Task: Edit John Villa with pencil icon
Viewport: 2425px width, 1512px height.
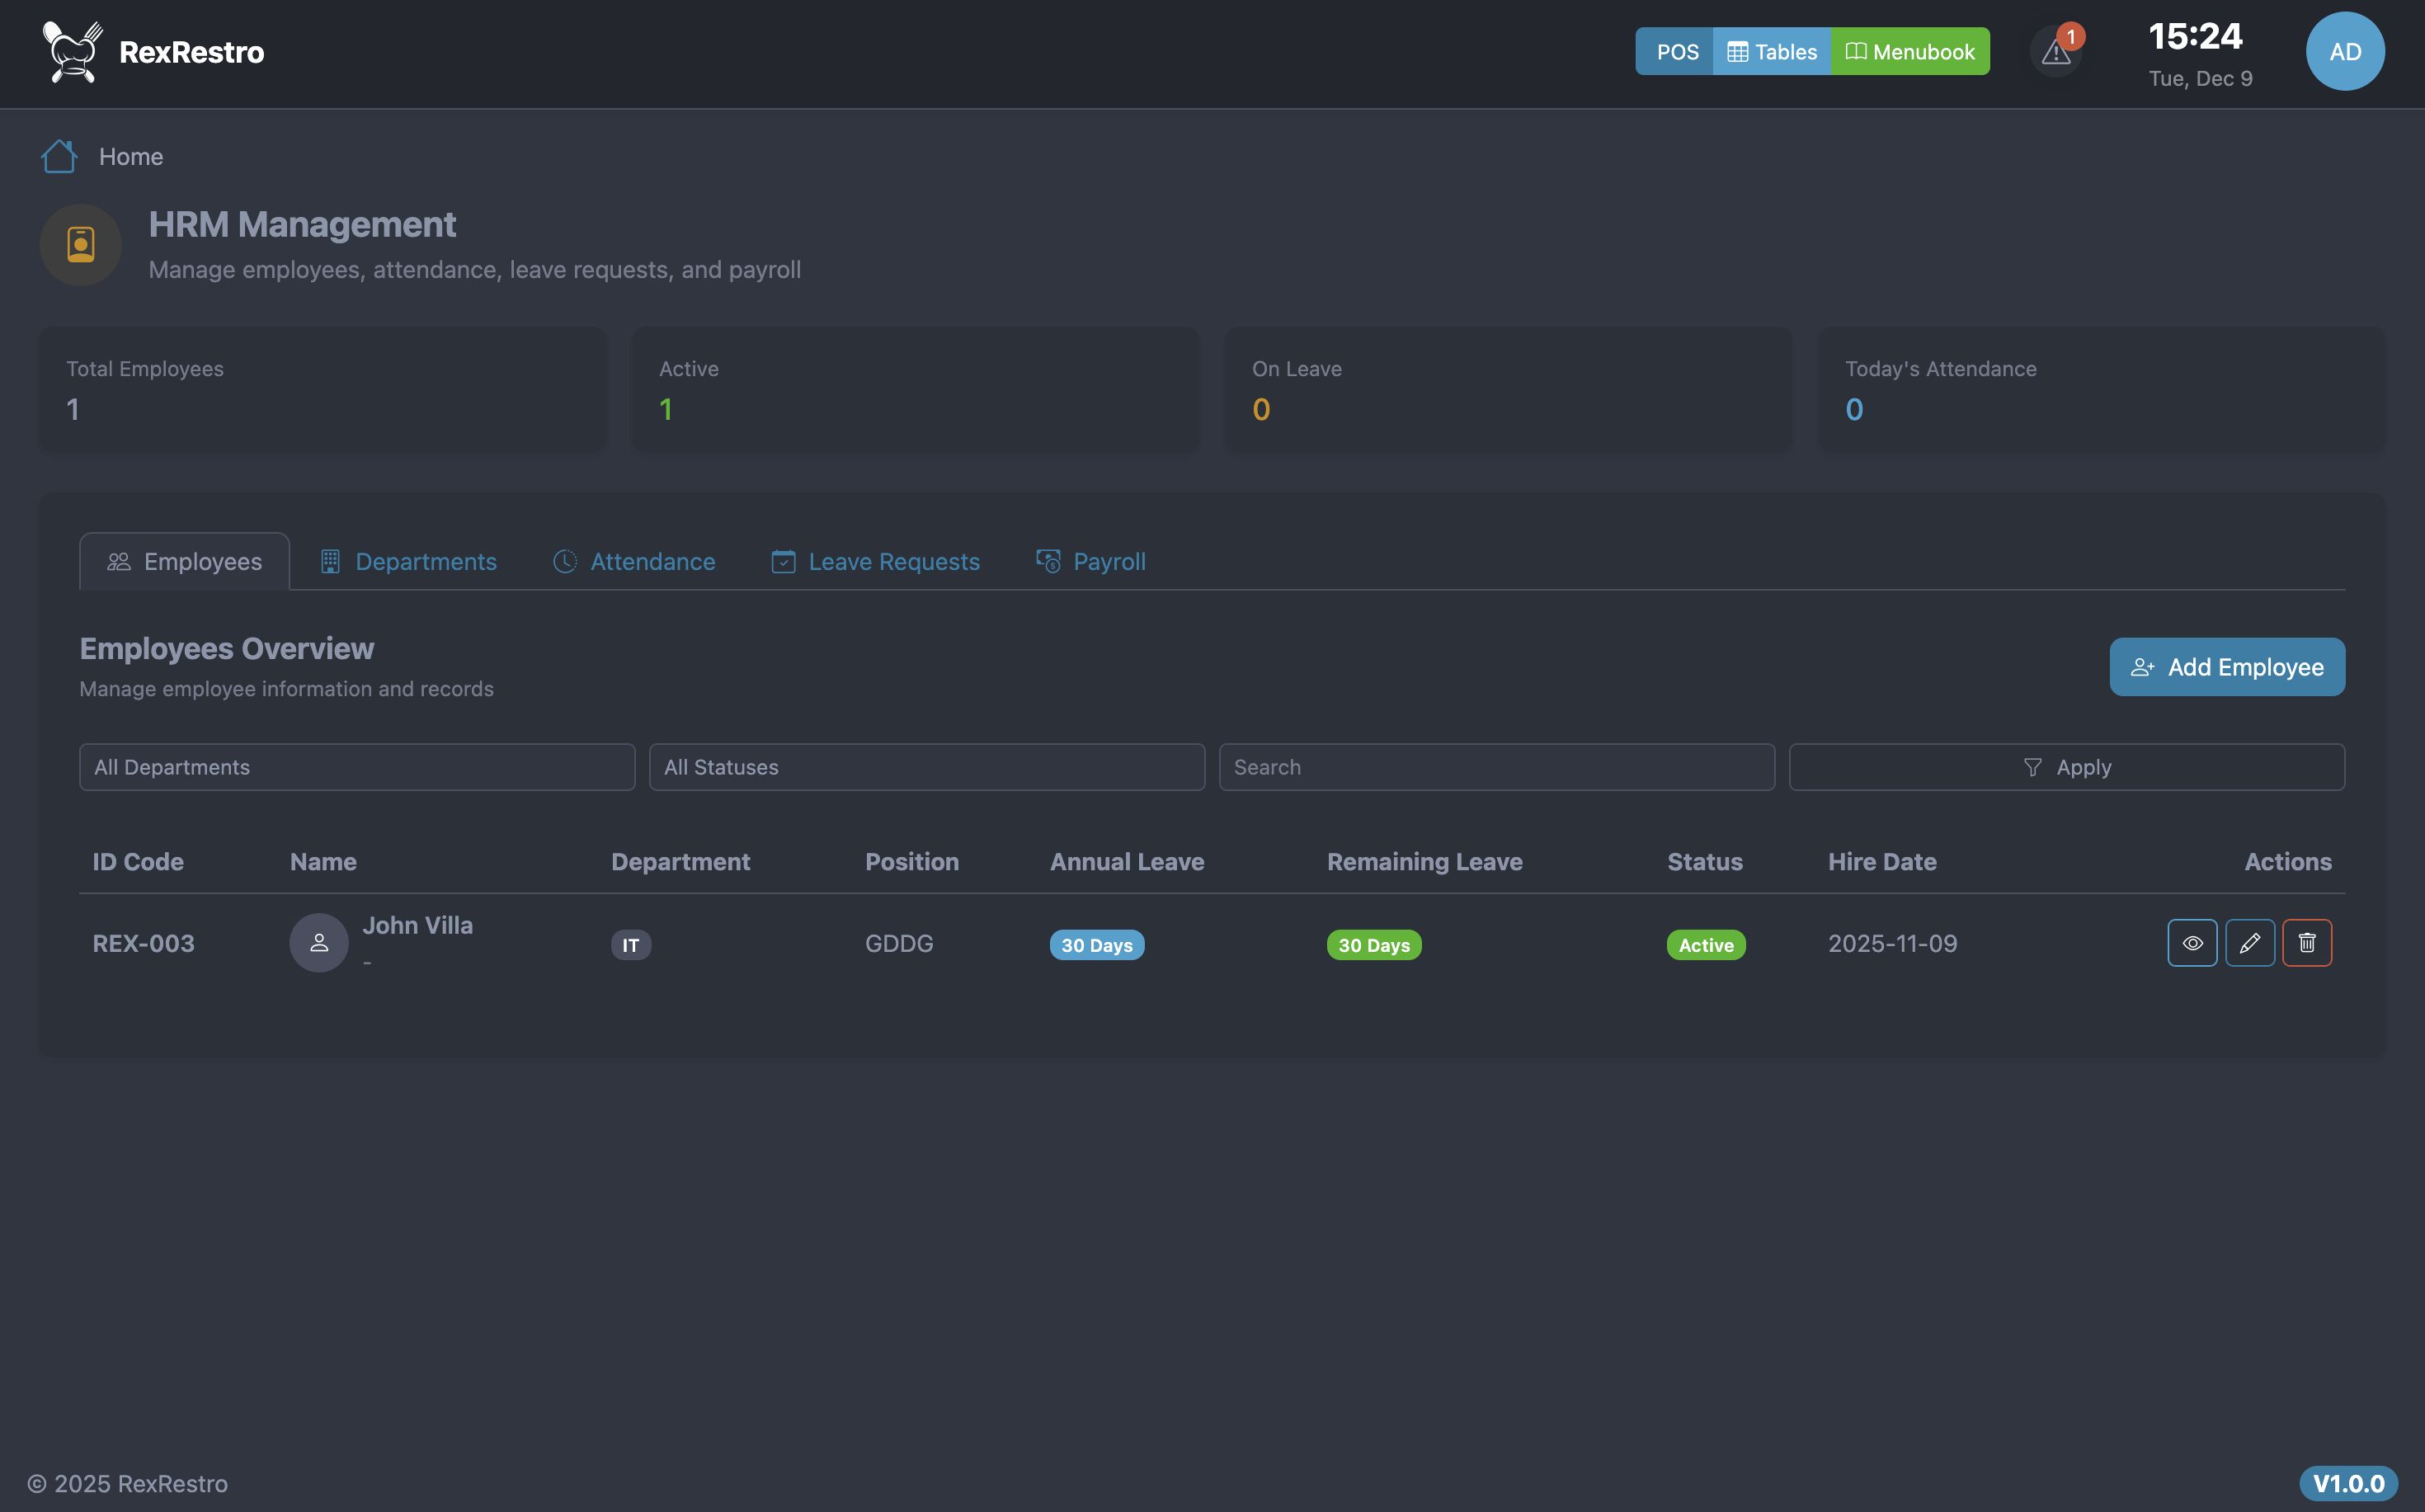Action: coord(2250,943)
